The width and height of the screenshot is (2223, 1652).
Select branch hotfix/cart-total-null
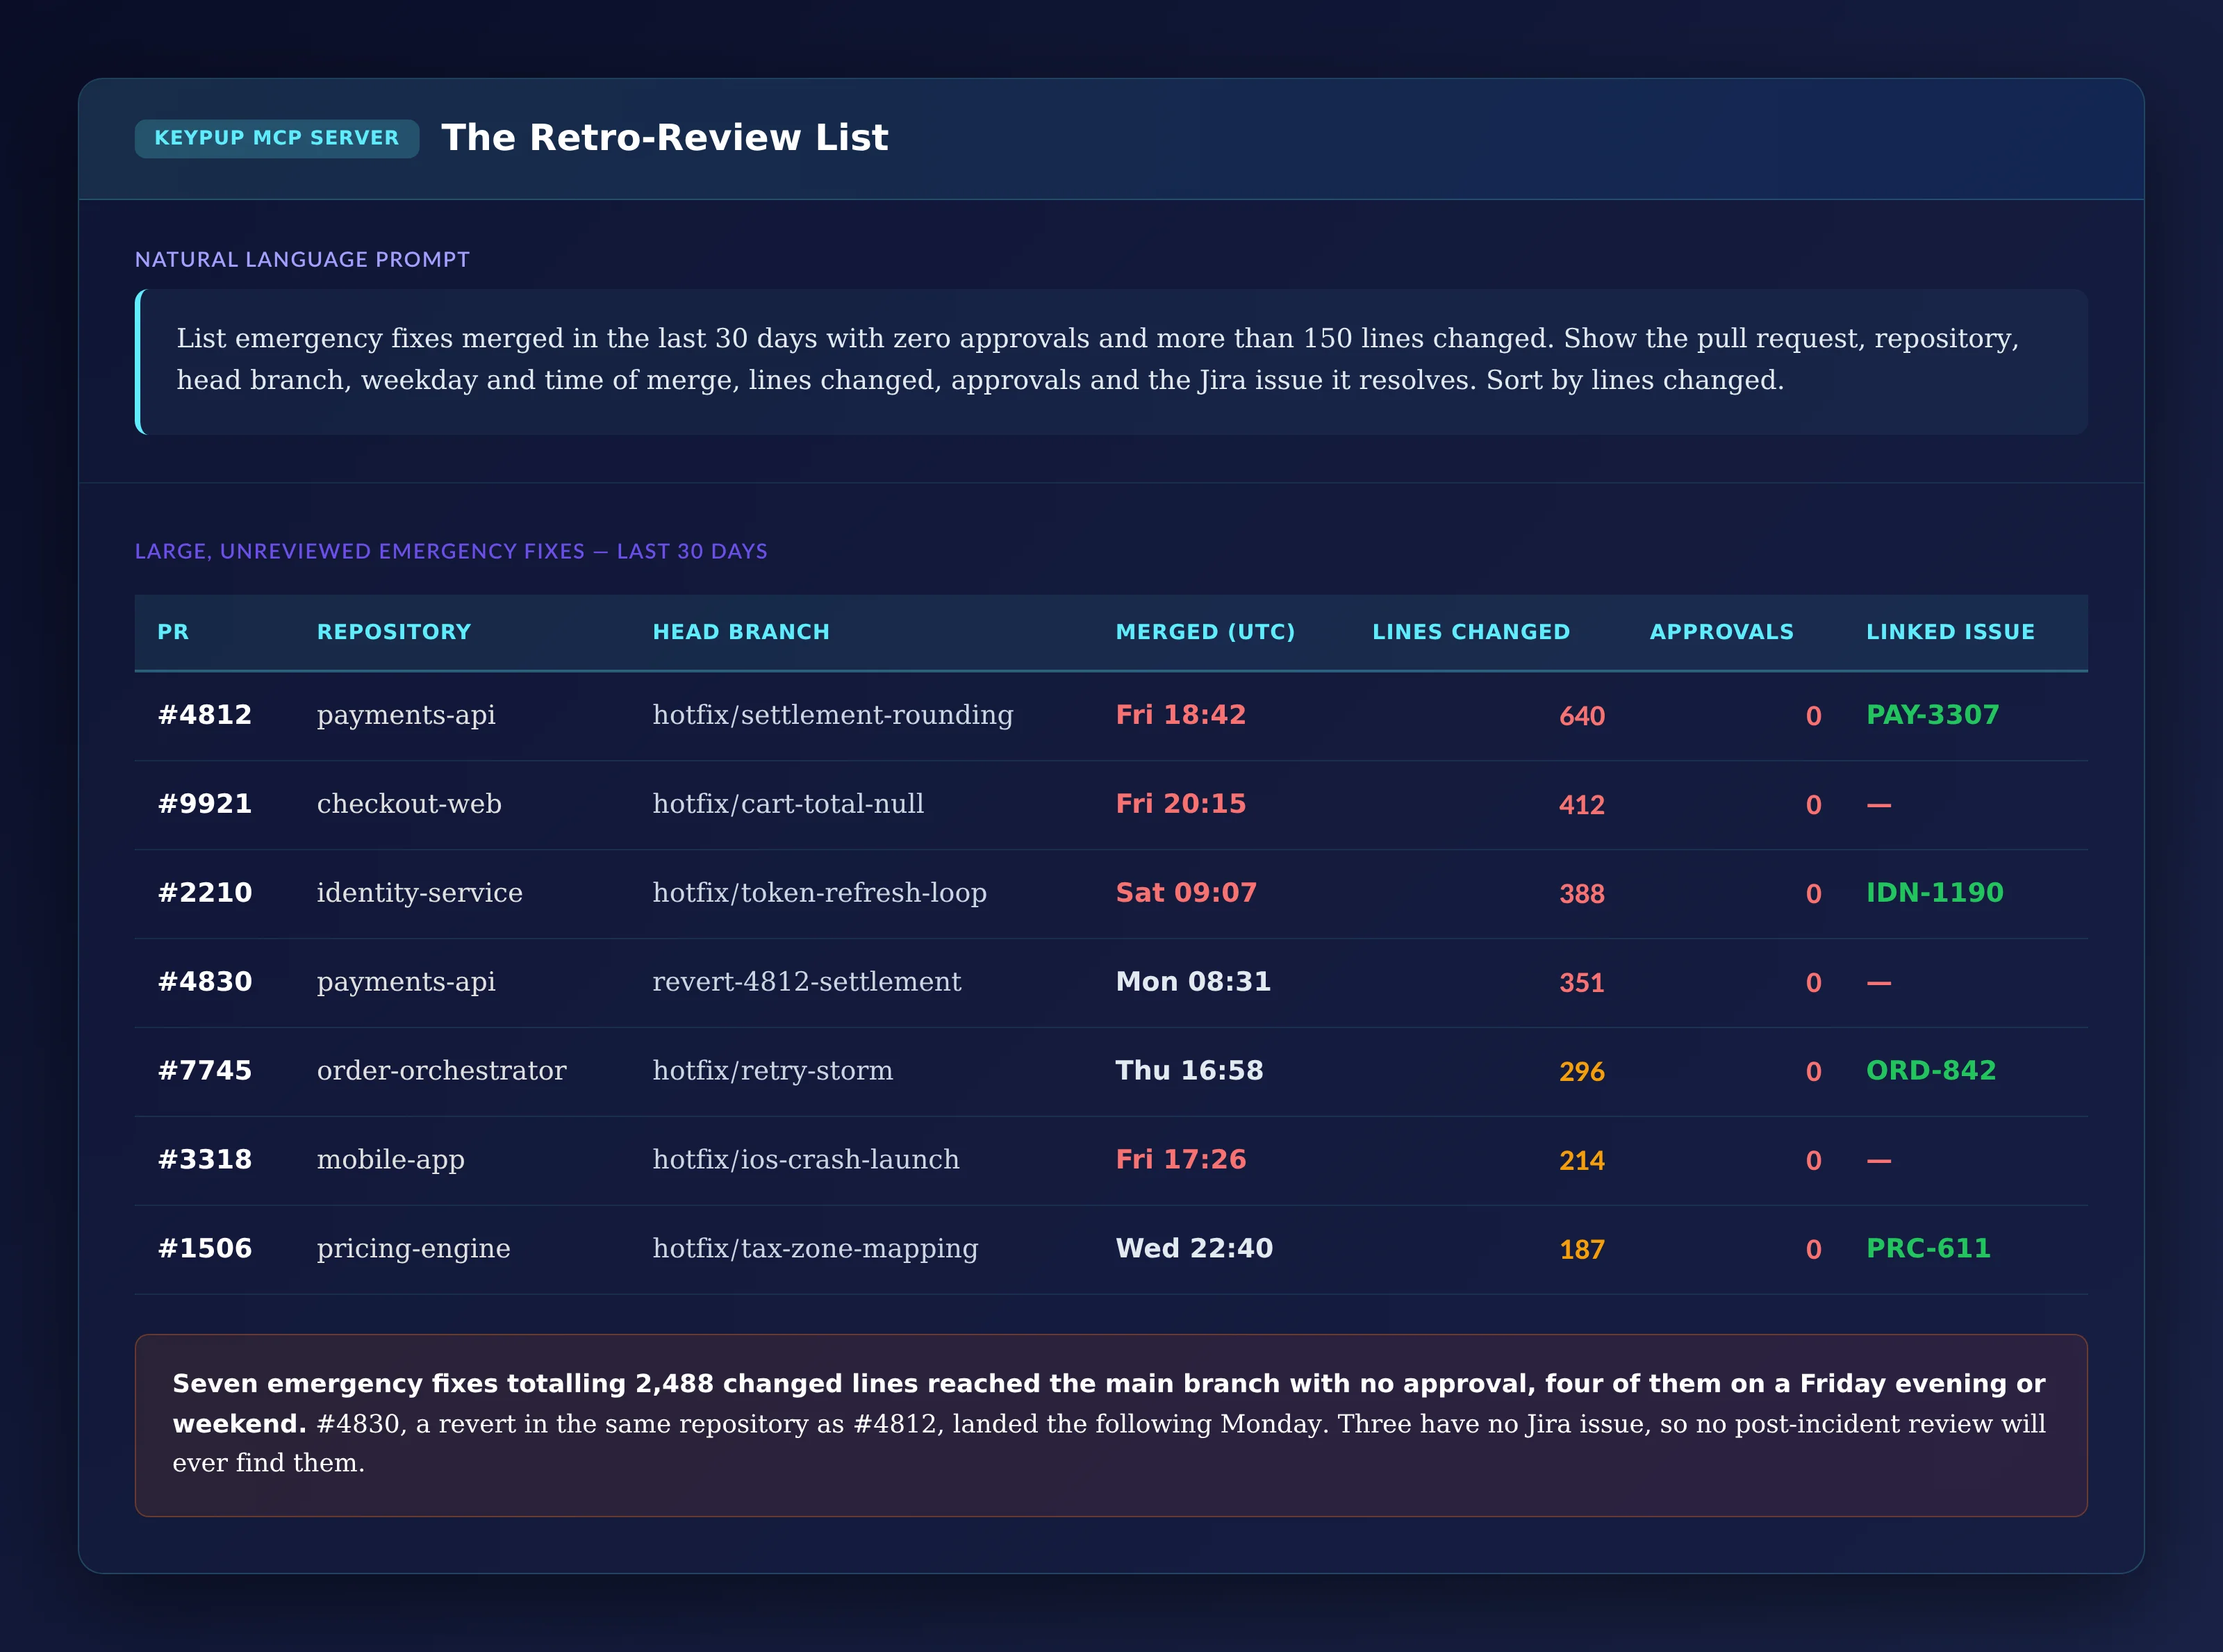click(x=788, y=804)
